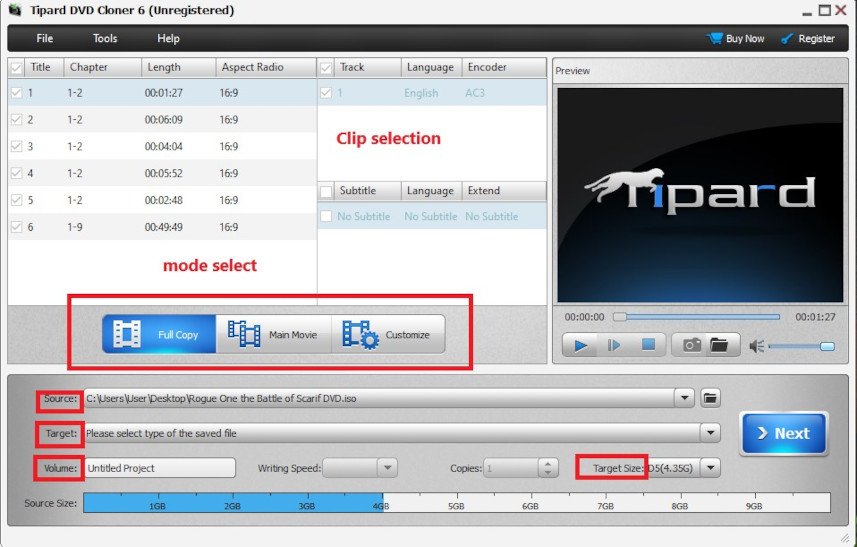Select the Main Movie copy mode
Viewport: 857px width, 547px height.
pos(273,334)
